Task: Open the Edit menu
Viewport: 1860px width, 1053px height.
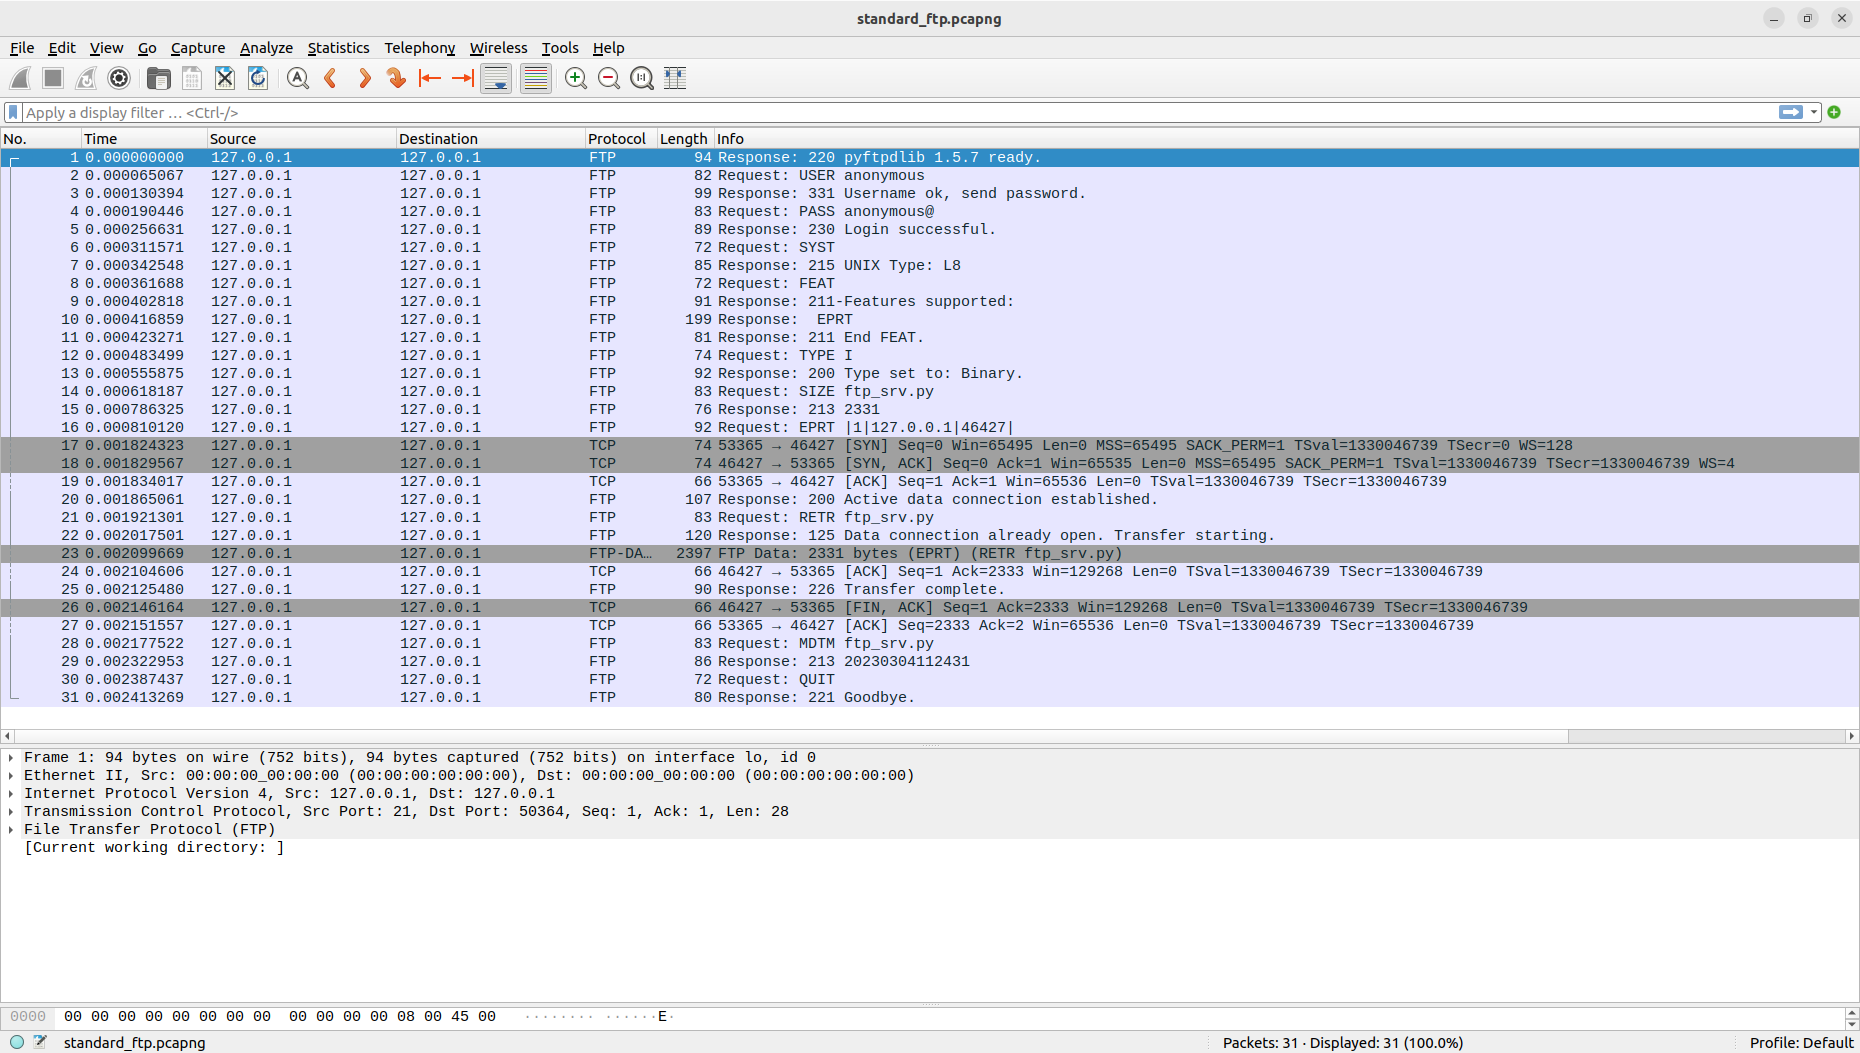Action: [x=62, y=48]
